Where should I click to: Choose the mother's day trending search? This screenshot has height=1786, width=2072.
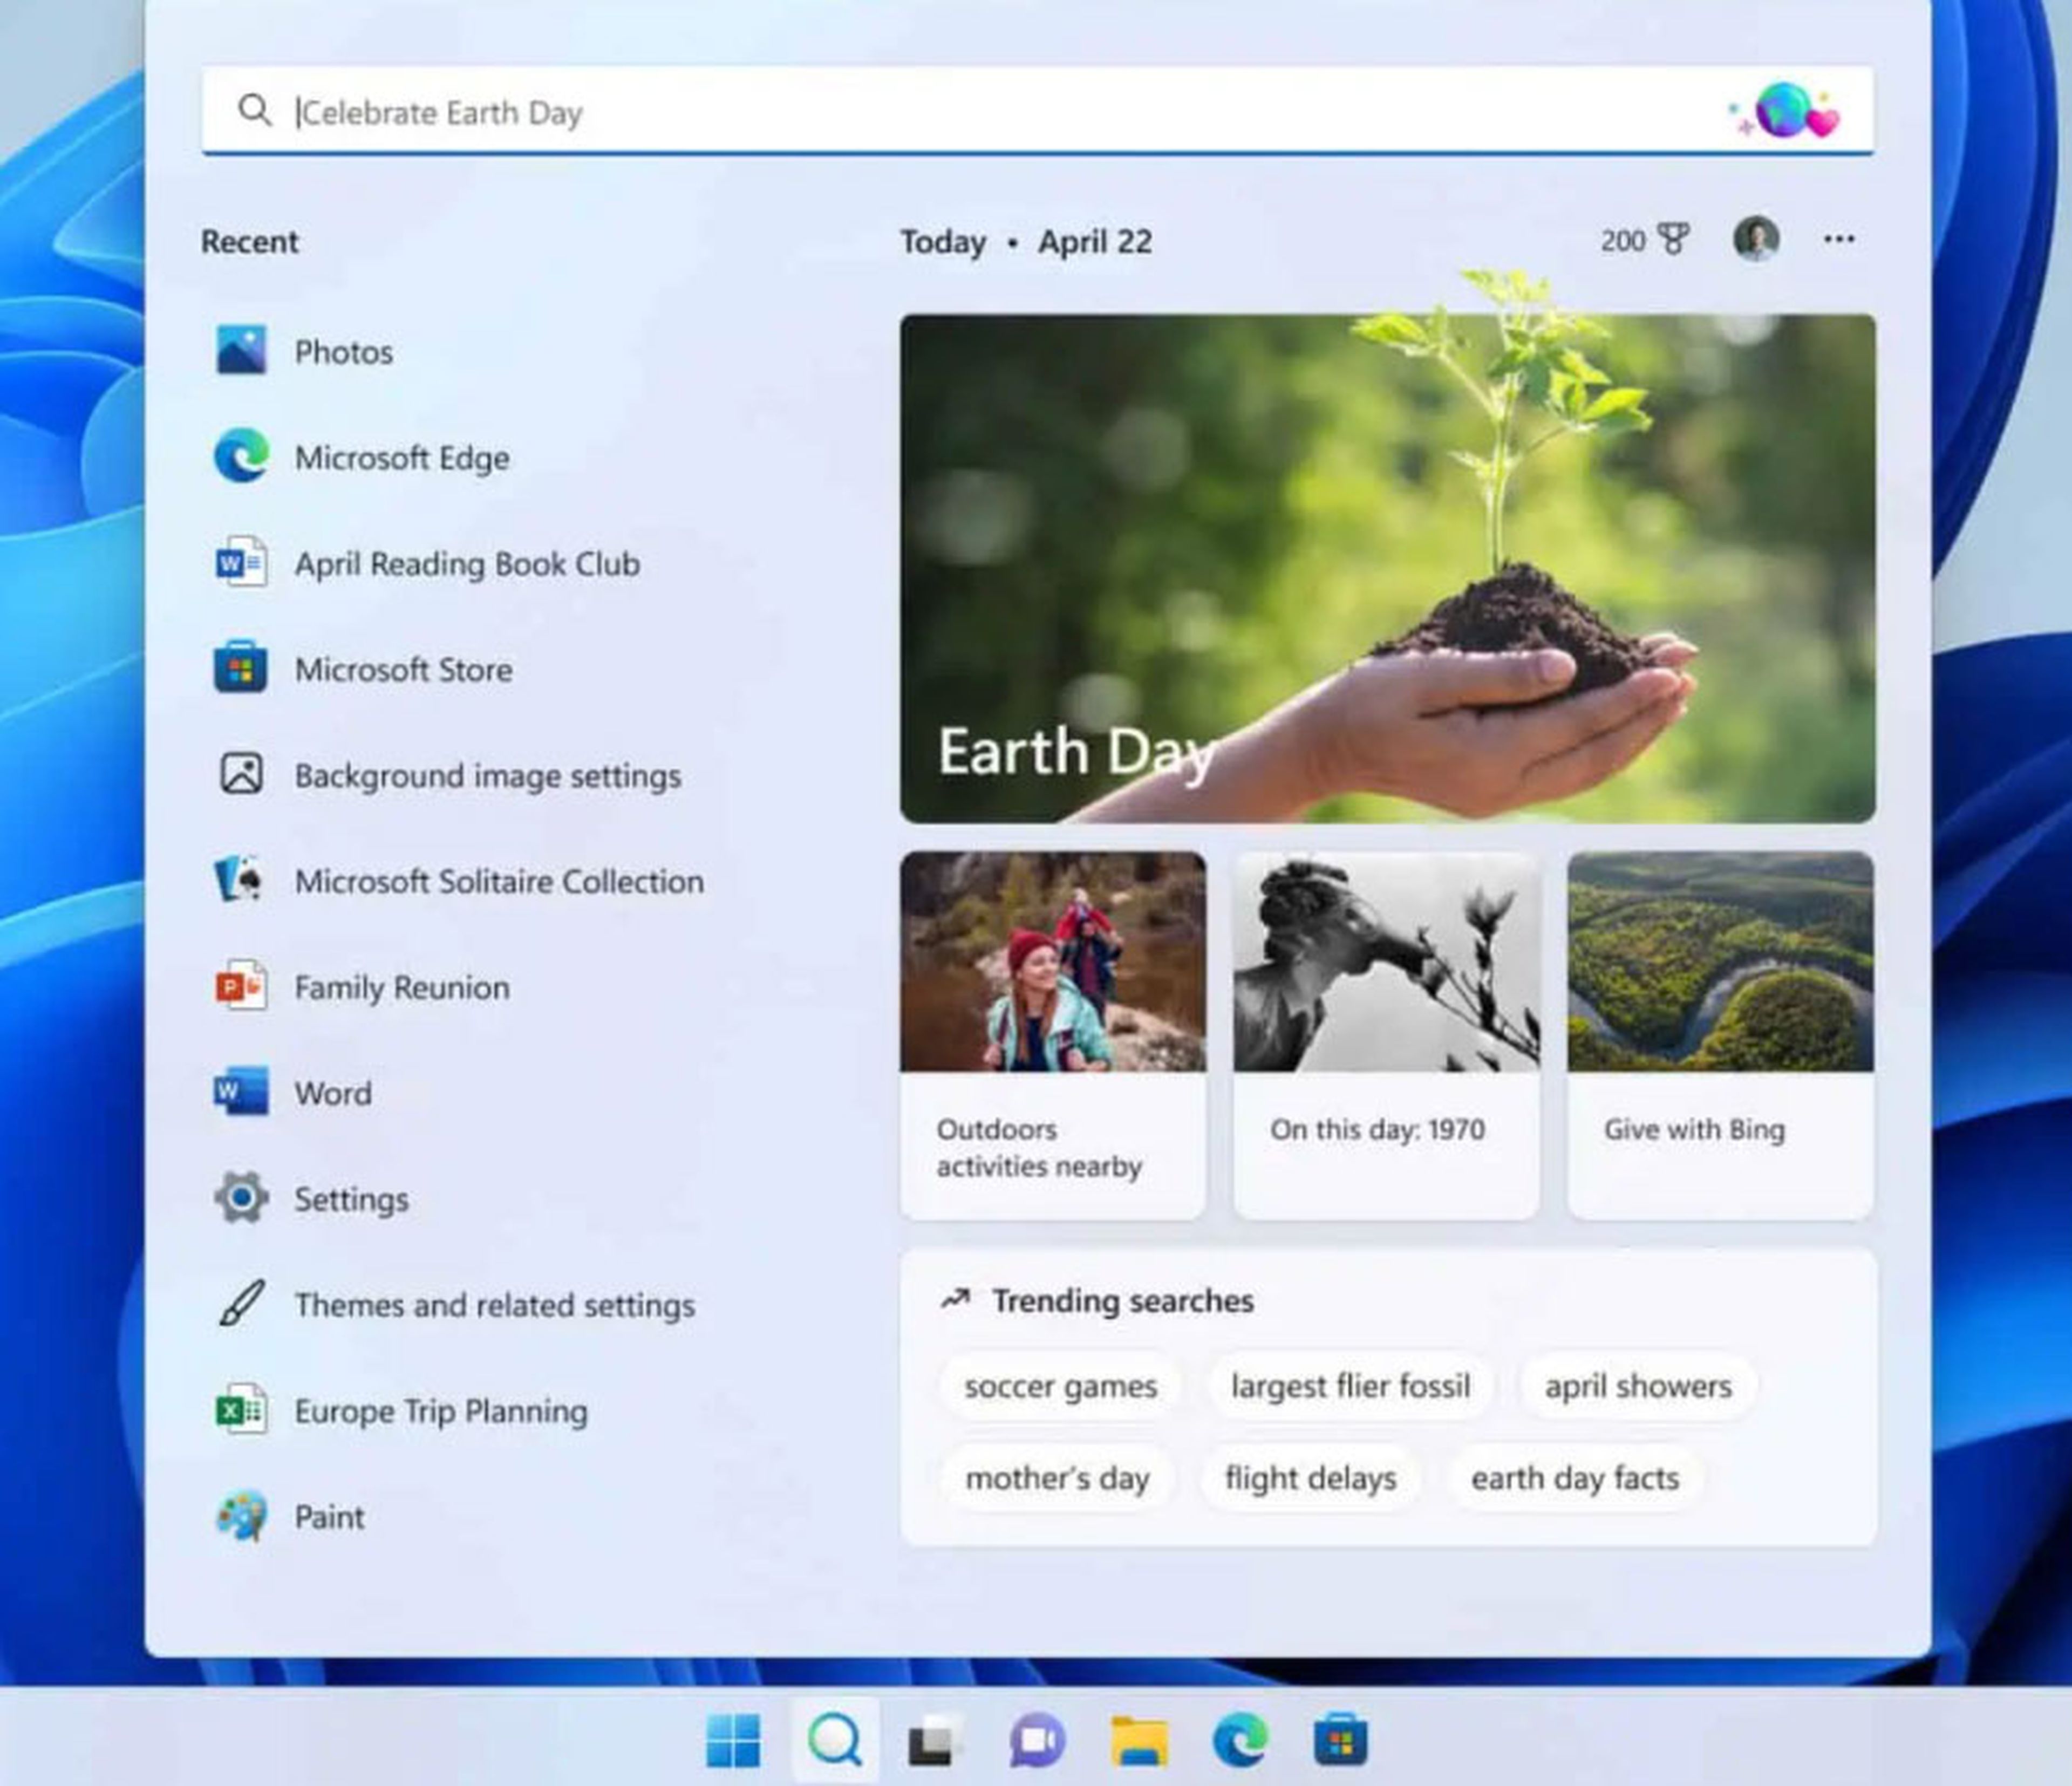pyautogui.click(x=1057, y=1478)
